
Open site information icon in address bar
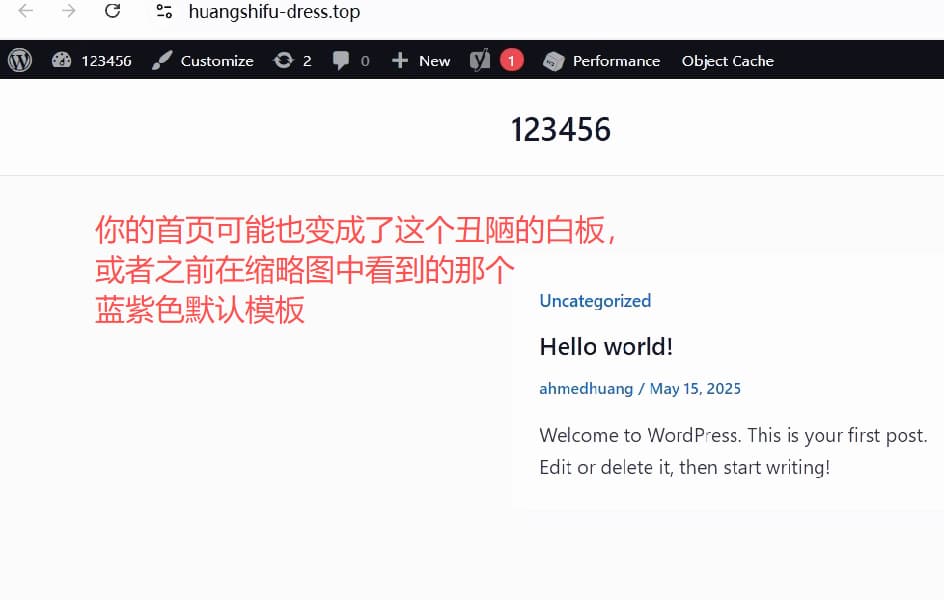pyautogui.click(x=164, y=11)
